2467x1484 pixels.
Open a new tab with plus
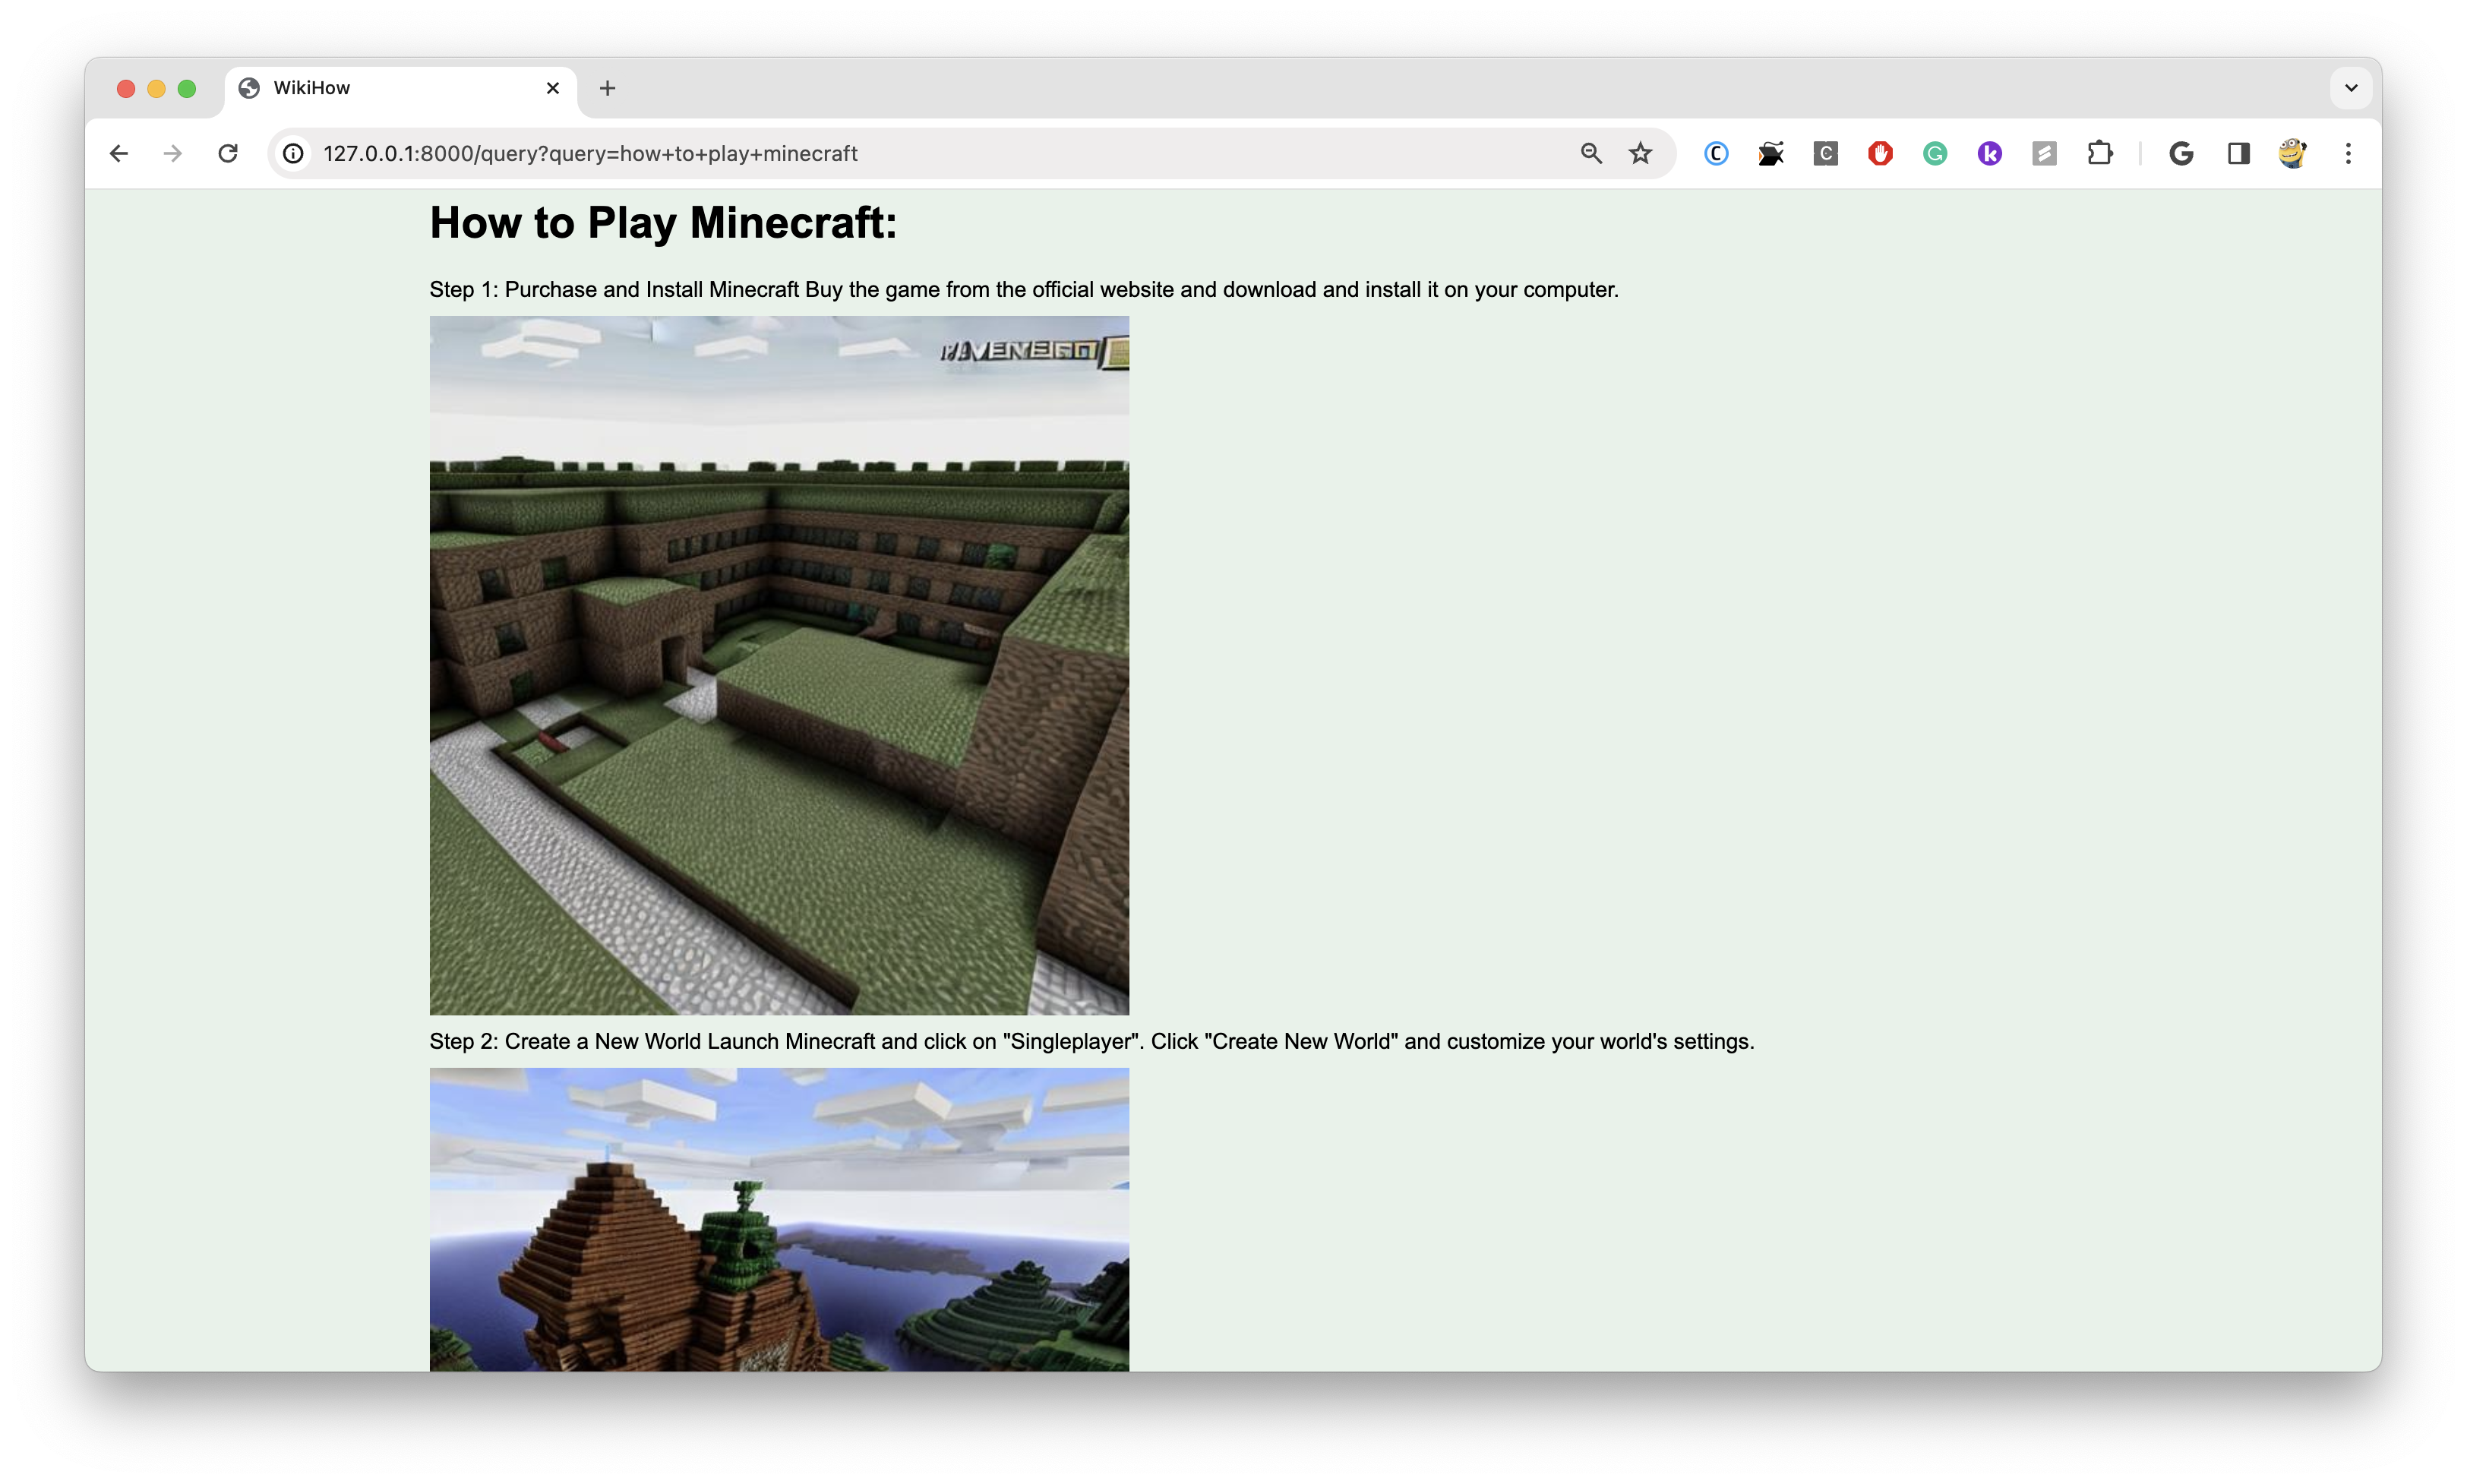607,88
